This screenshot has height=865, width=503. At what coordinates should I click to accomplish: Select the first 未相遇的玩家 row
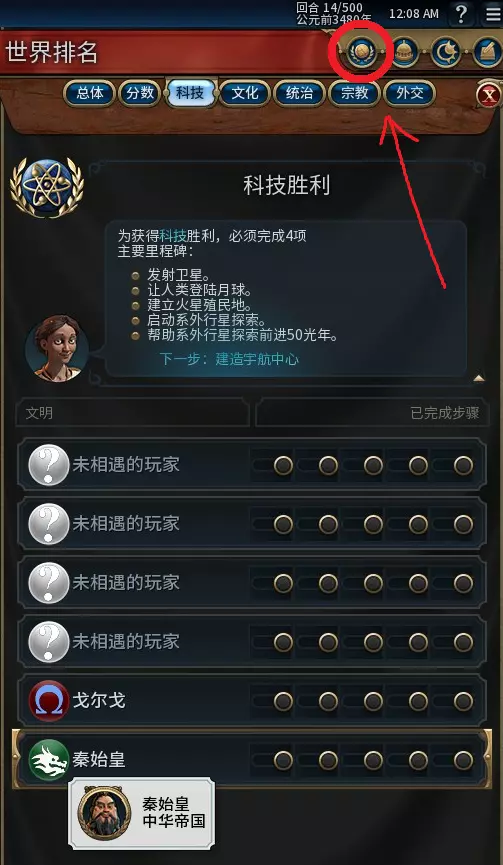pyautogui.click(x=252, y=464)
